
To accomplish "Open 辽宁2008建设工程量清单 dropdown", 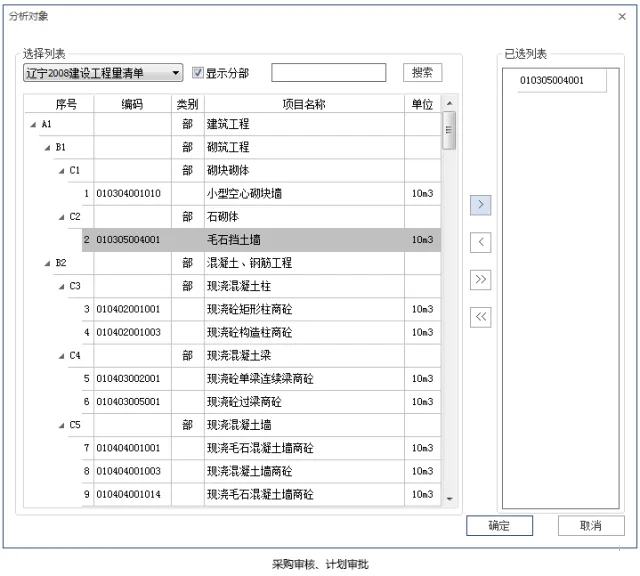I will tap(103, 73).
